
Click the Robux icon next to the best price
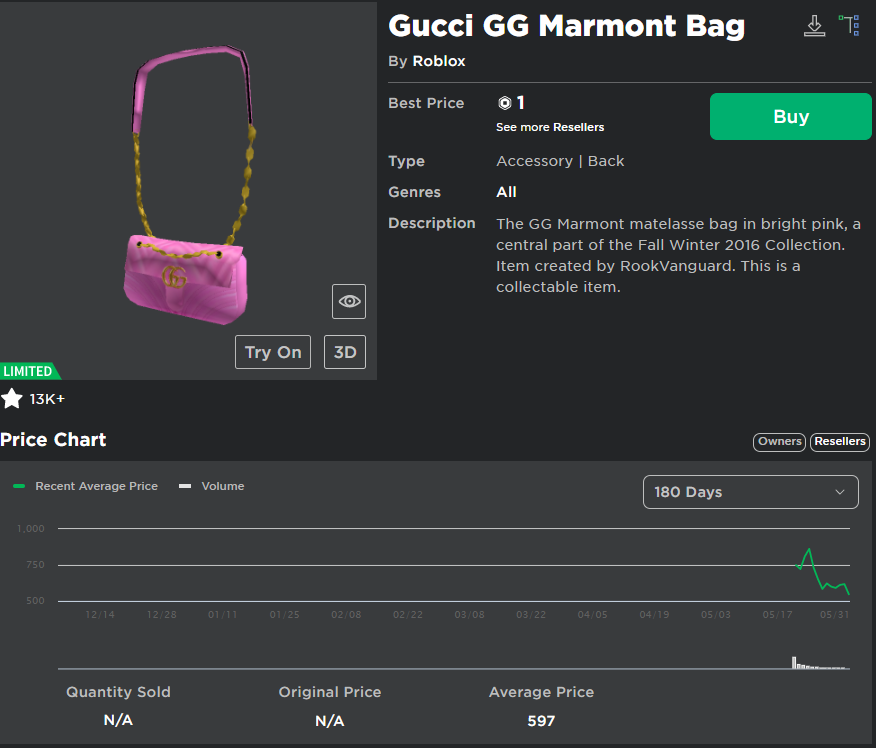point(504,103)
